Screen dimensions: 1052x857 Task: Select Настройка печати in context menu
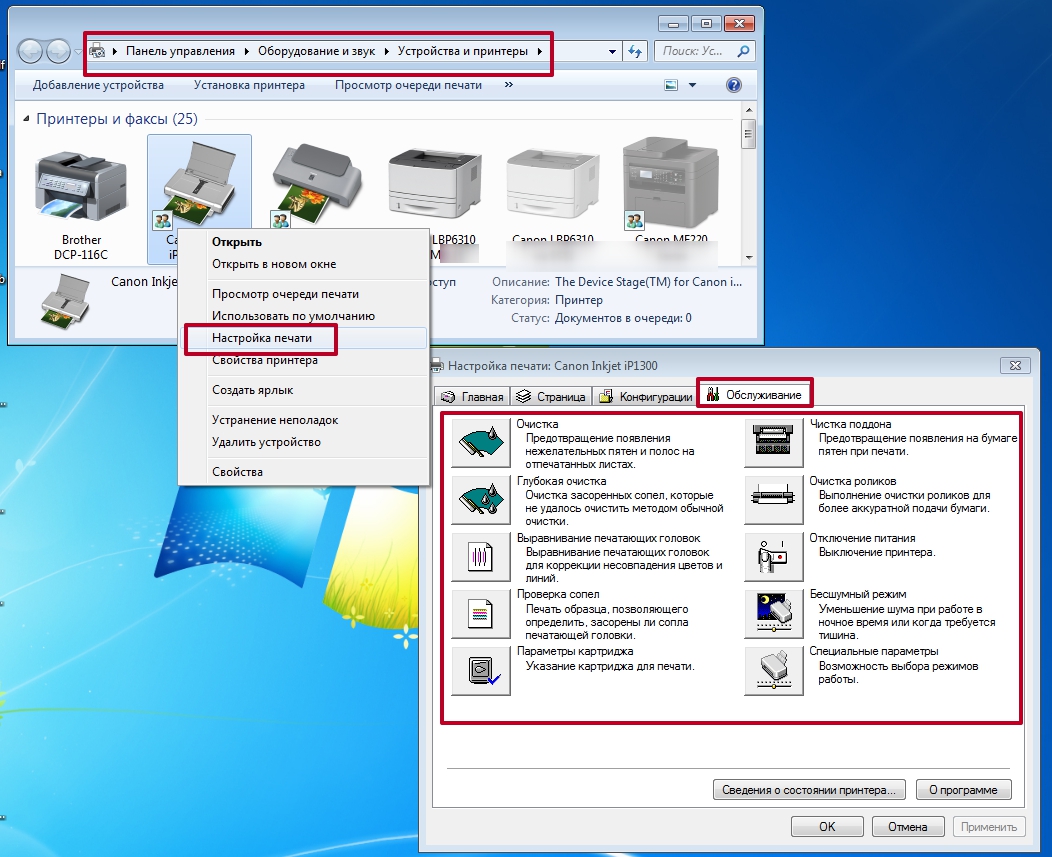[x=262, y=339]
